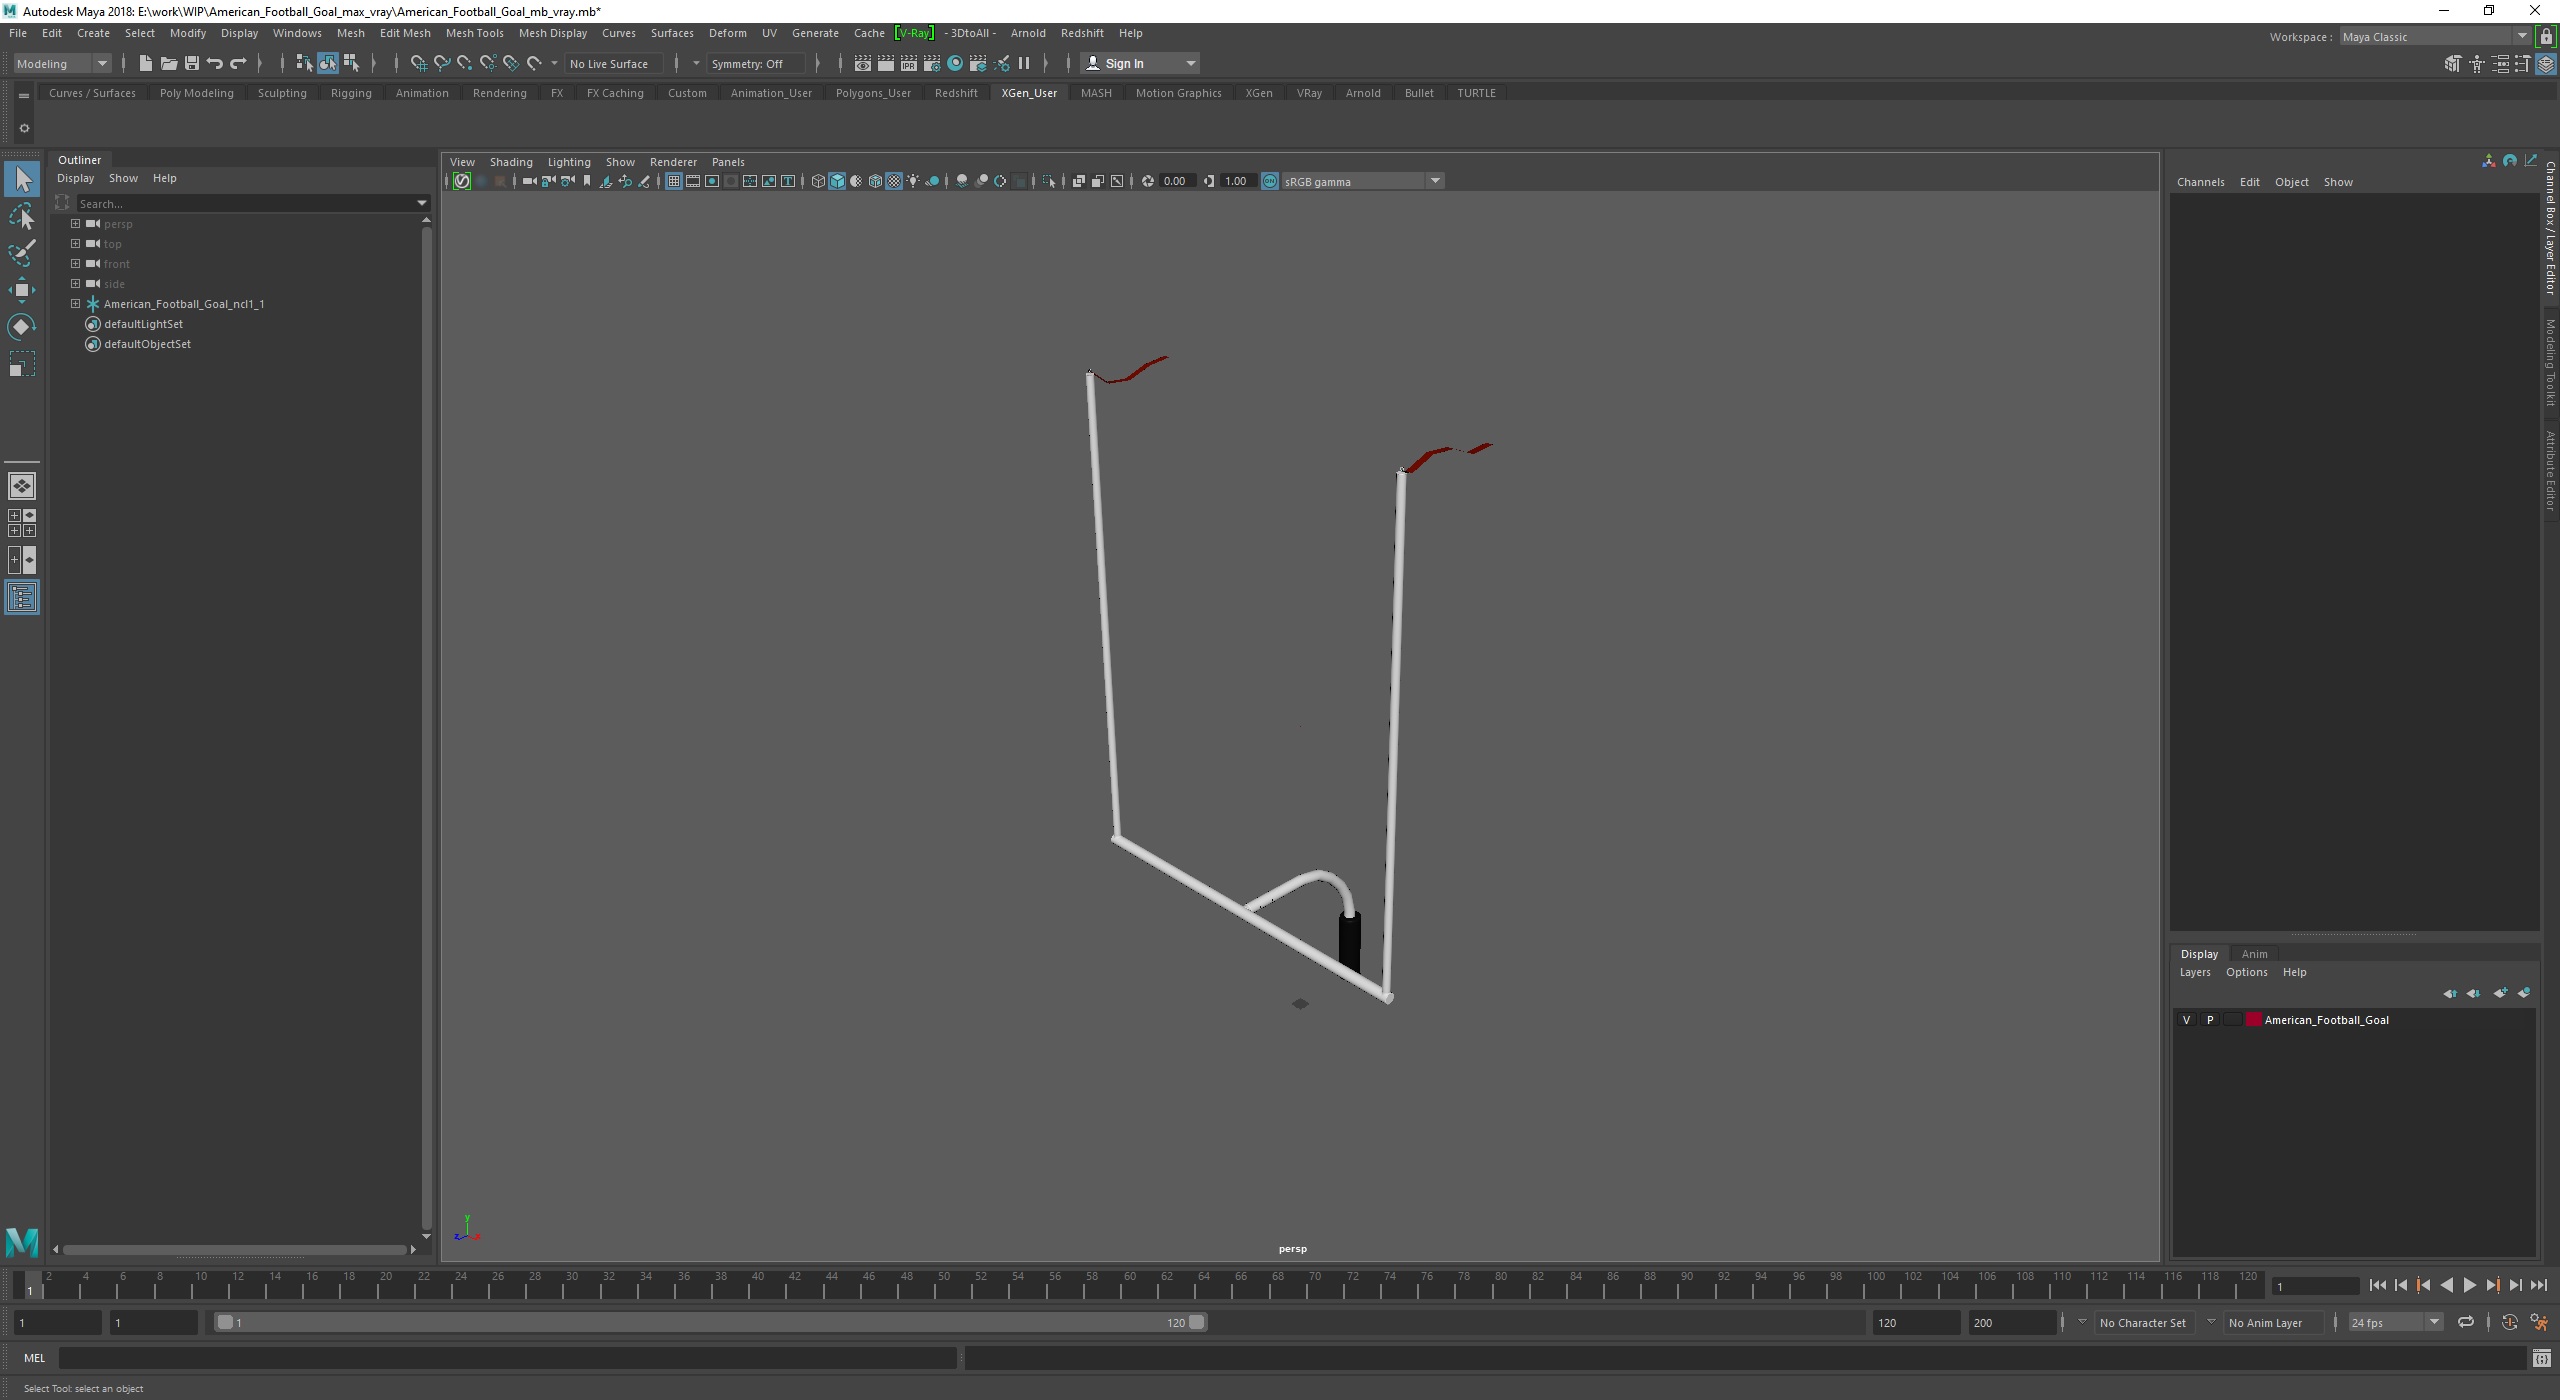Click the Modeling workspace dropdown
The height and width of the screenshot is (1400, 2560).
[x=59, y=64]
